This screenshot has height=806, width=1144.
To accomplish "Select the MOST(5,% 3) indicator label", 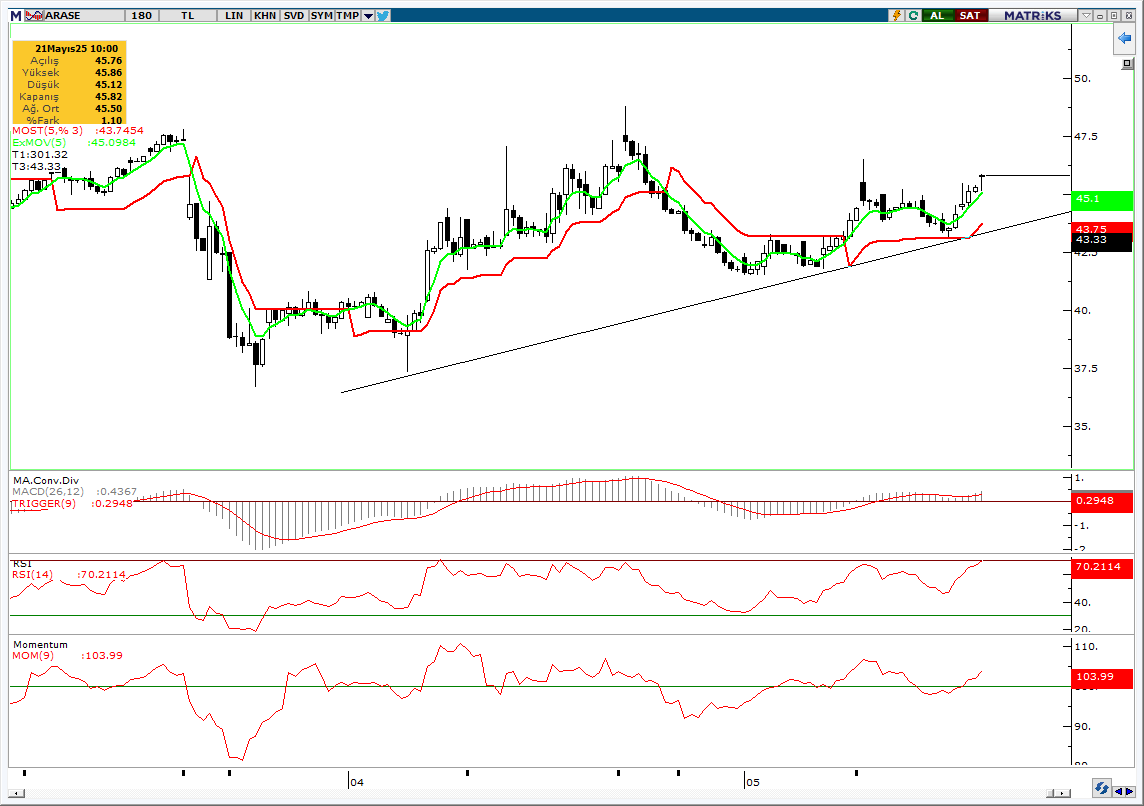I will [47, 131].
